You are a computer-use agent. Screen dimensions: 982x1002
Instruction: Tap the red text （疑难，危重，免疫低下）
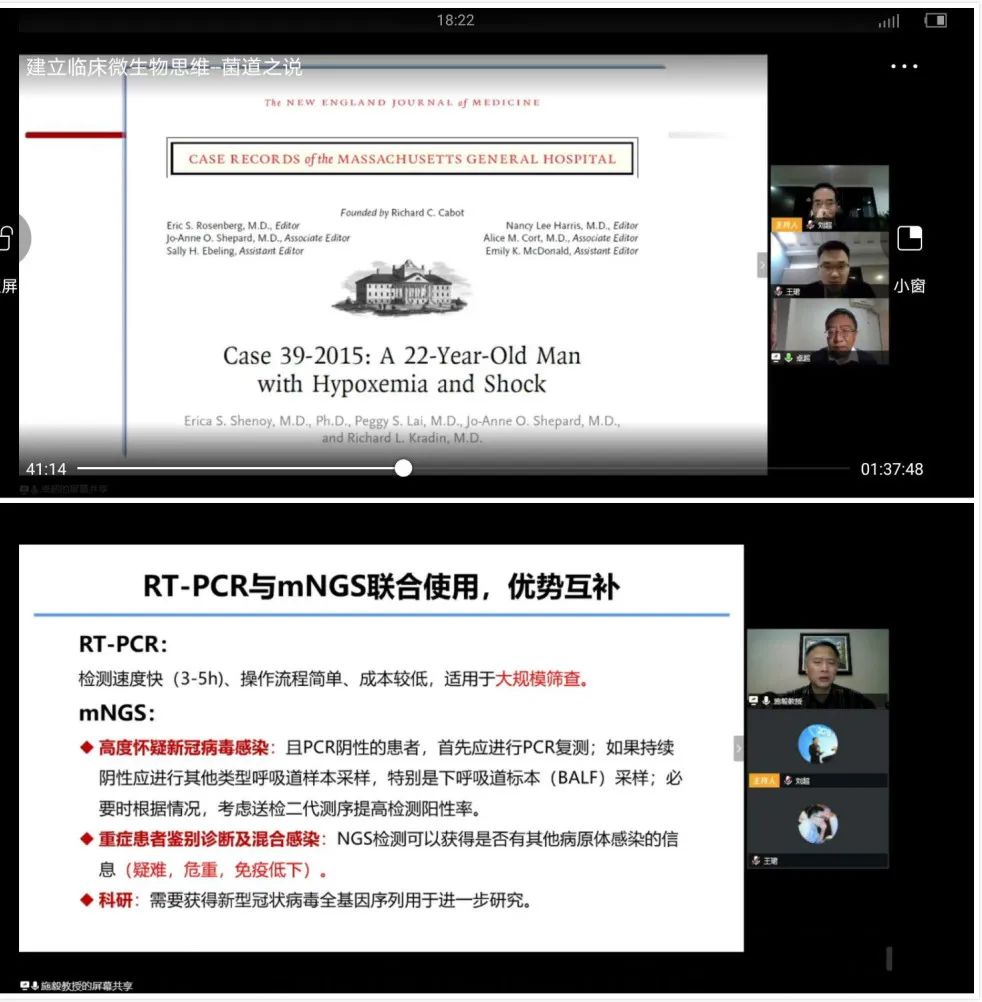point(224,870)
